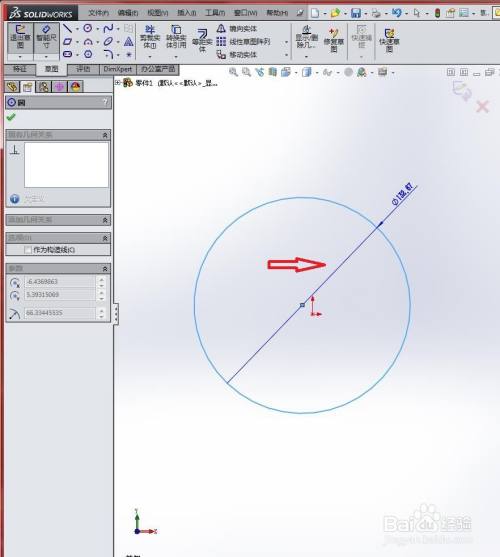This screenshot has height=557, width=500.
Task: Click the Section View icon in view toolbar
Action: (273, 72)
